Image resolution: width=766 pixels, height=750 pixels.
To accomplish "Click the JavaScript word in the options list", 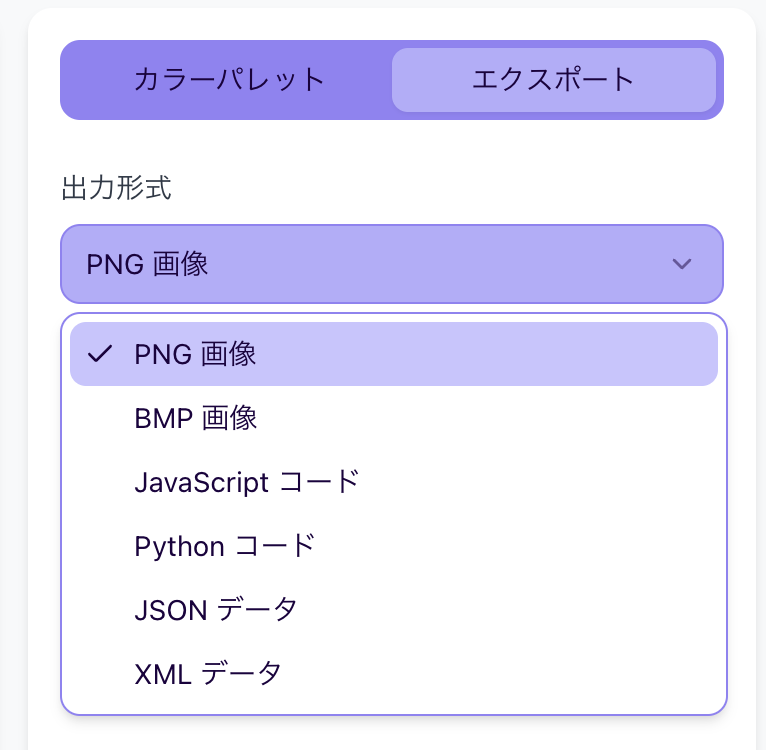I will (201, 482).
